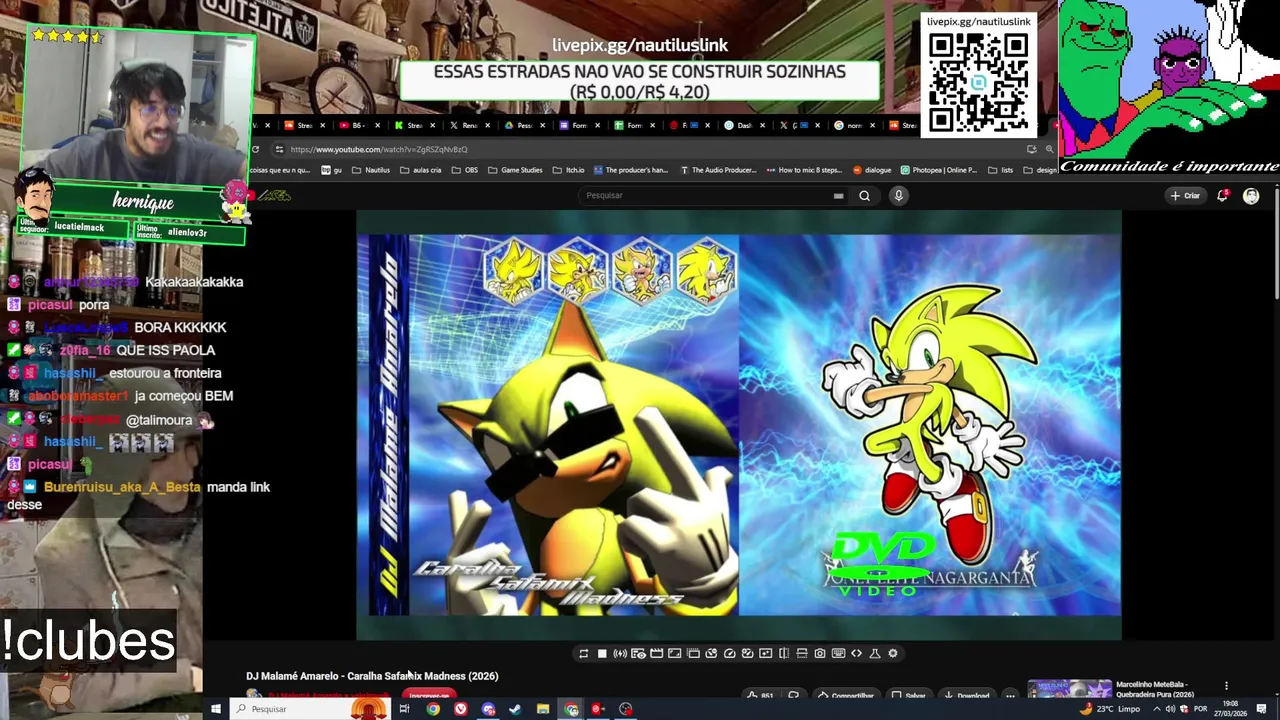Open the gear options icon in the player toolbar
Screen dimensions: 1280x720
pos(893,653)
